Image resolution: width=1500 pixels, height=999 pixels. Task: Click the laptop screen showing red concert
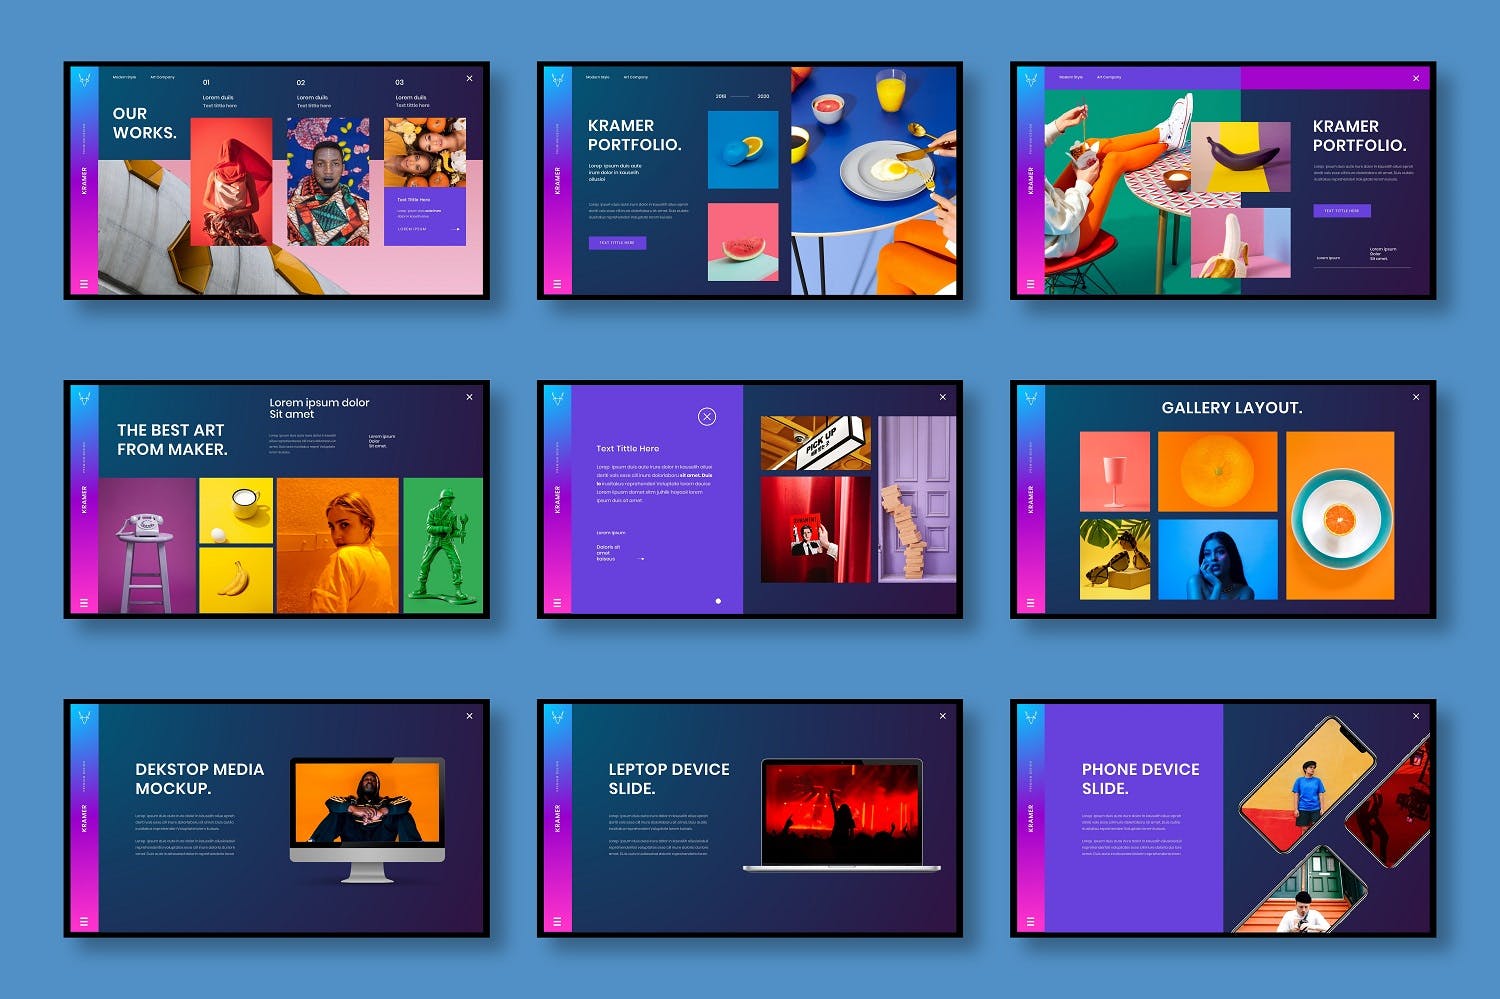(841, 813)
